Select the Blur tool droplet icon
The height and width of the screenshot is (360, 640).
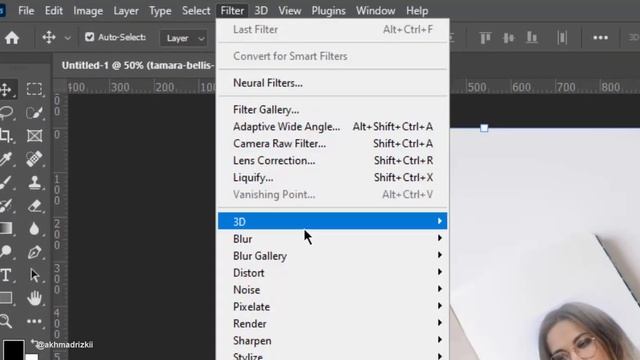[34, 229]
